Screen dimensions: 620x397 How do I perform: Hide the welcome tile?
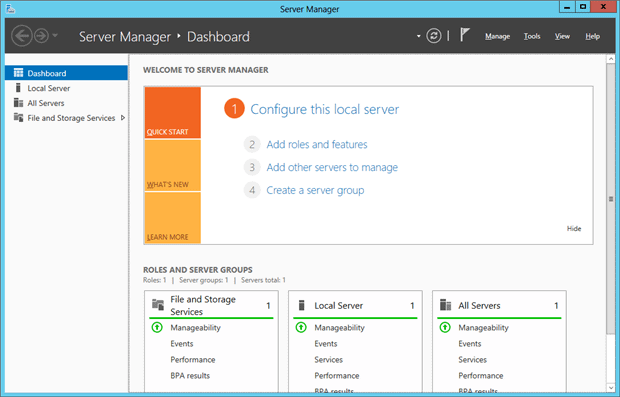click(574, 229)
